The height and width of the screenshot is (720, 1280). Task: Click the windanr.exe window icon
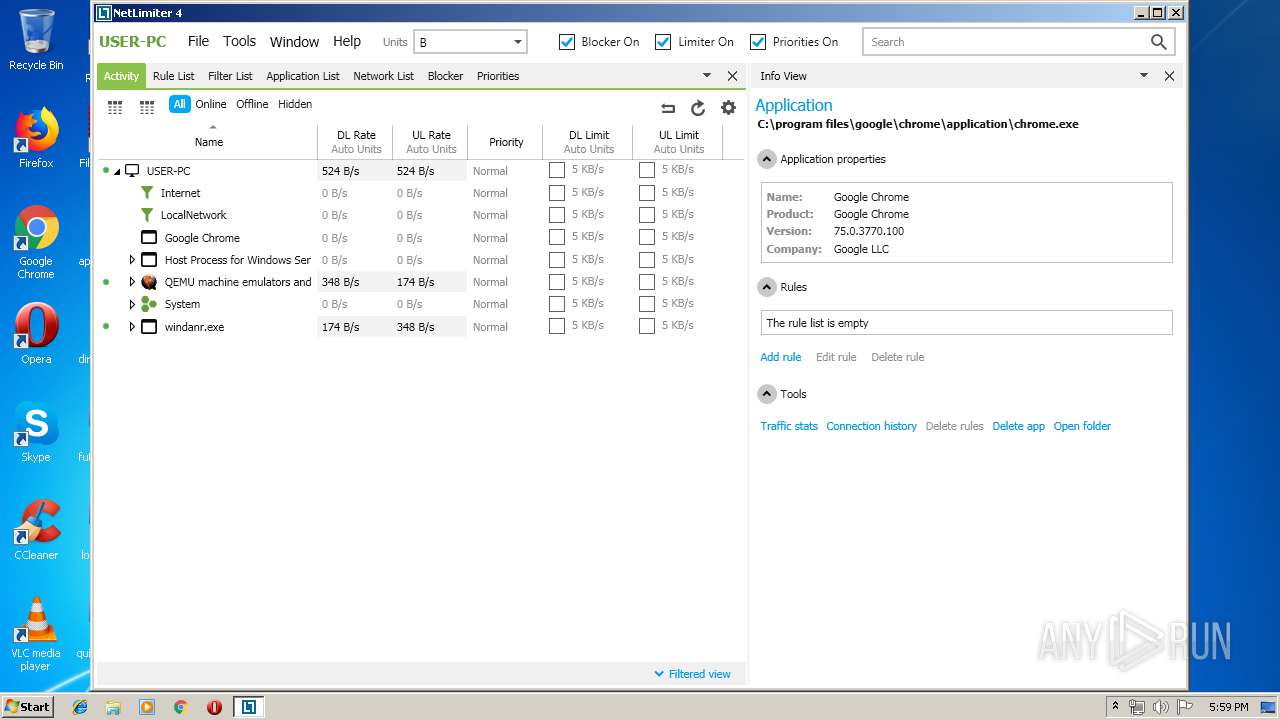[x=149, y=327]
